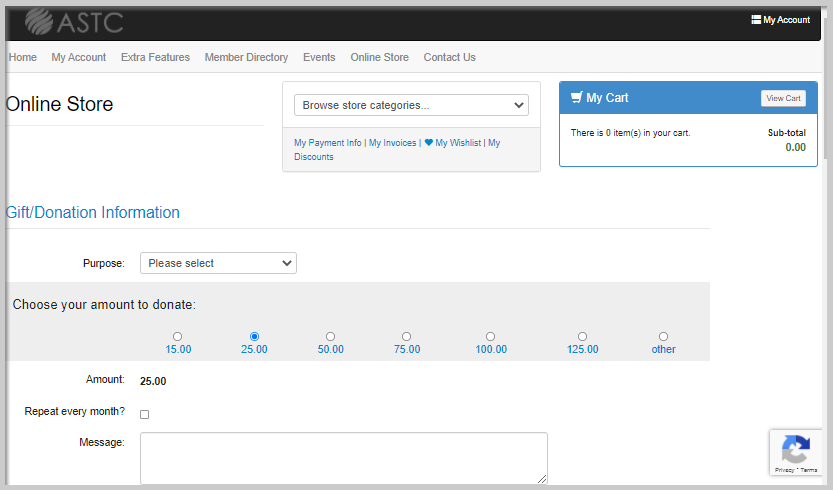Click the heart icon beside My Wishlist
833x490 pixels.
[429, 142]
